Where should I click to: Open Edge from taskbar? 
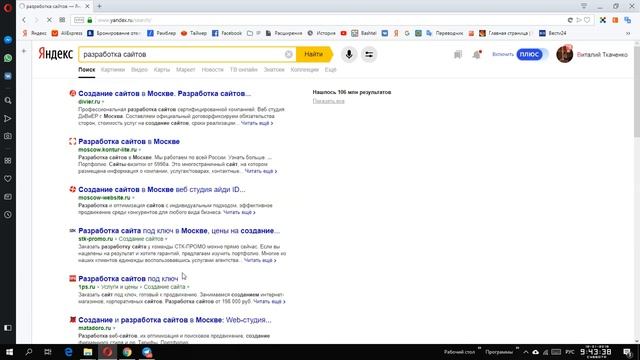pyautogui.click(x=68, y=352)
